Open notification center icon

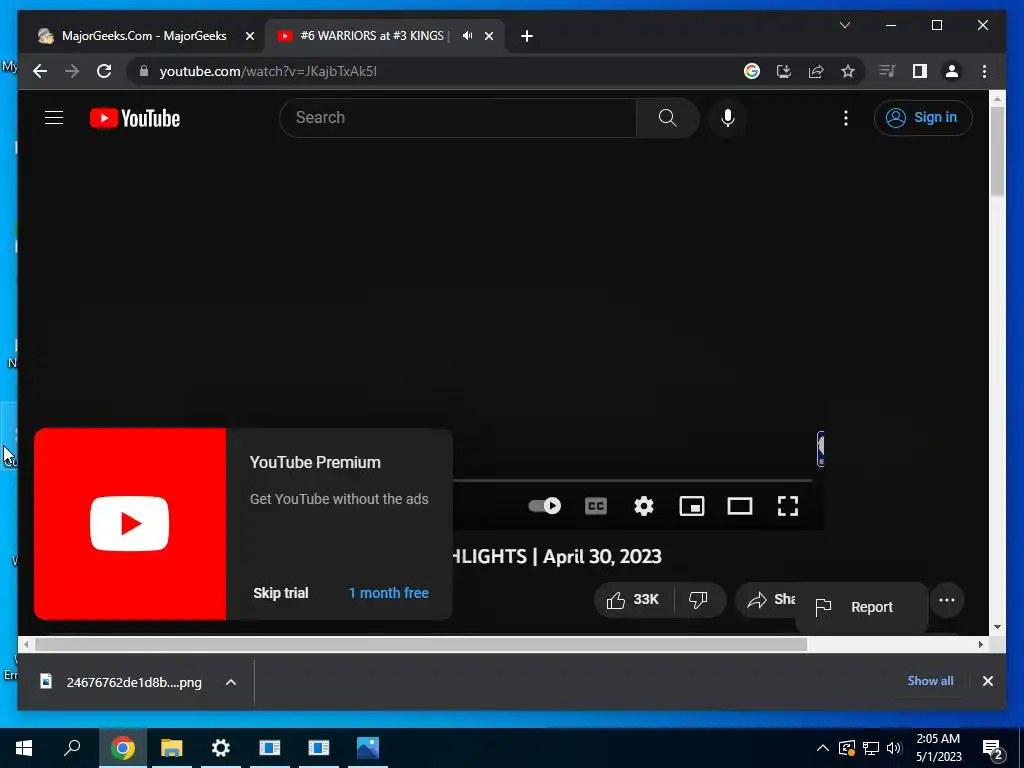(993, 748)
